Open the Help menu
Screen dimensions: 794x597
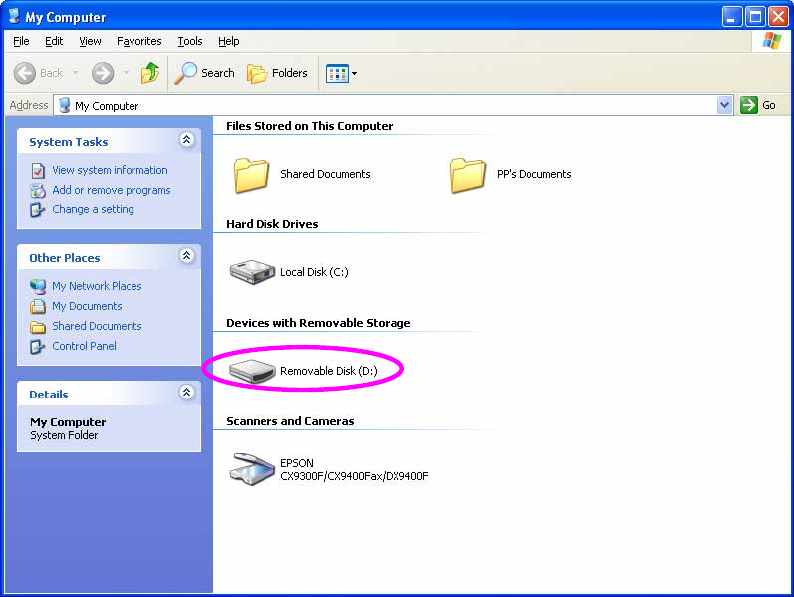pos(228,41)
